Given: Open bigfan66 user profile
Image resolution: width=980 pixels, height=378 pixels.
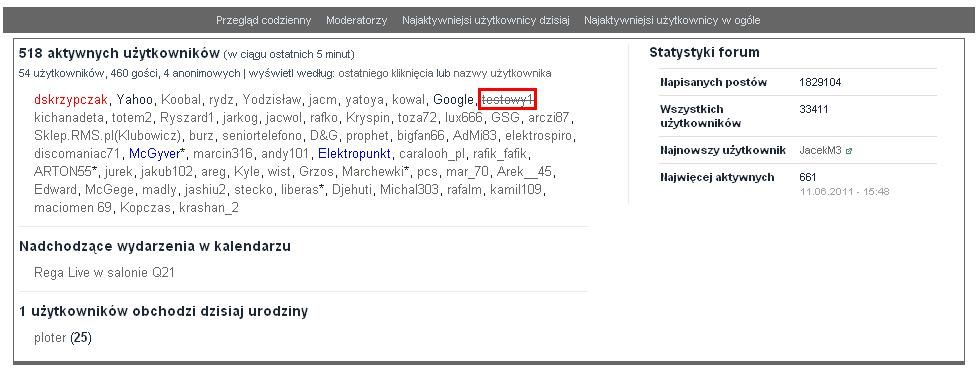Looking at the screenshot, I should [x=421, y=135].
